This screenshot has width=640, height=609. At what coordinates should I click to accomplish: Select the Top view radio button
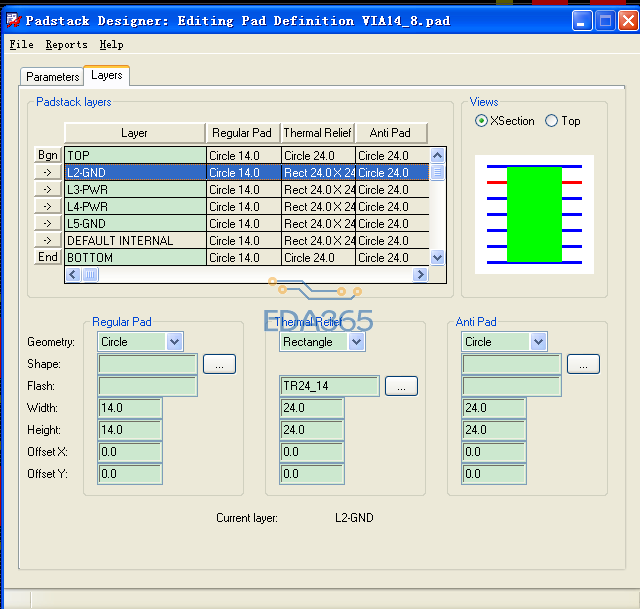pyautogui.click(x=552, y=121)
